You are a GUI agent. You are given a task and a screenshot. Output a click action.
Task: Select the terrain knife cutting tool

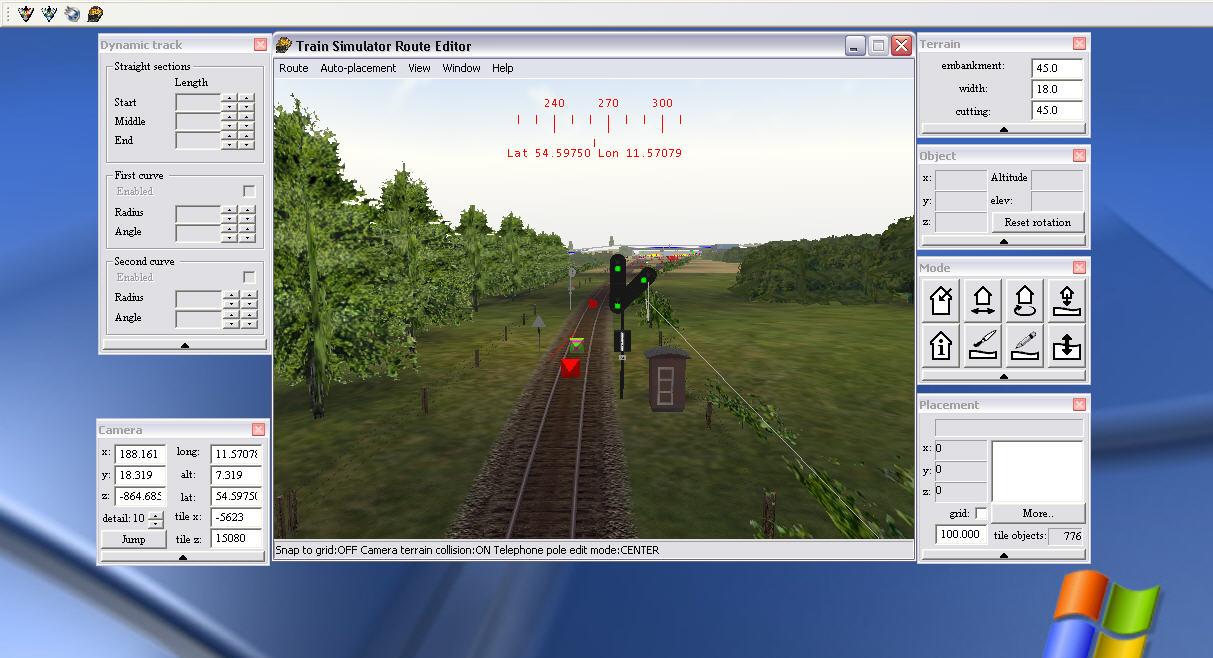pyautogui.click(x=983, y=345)
